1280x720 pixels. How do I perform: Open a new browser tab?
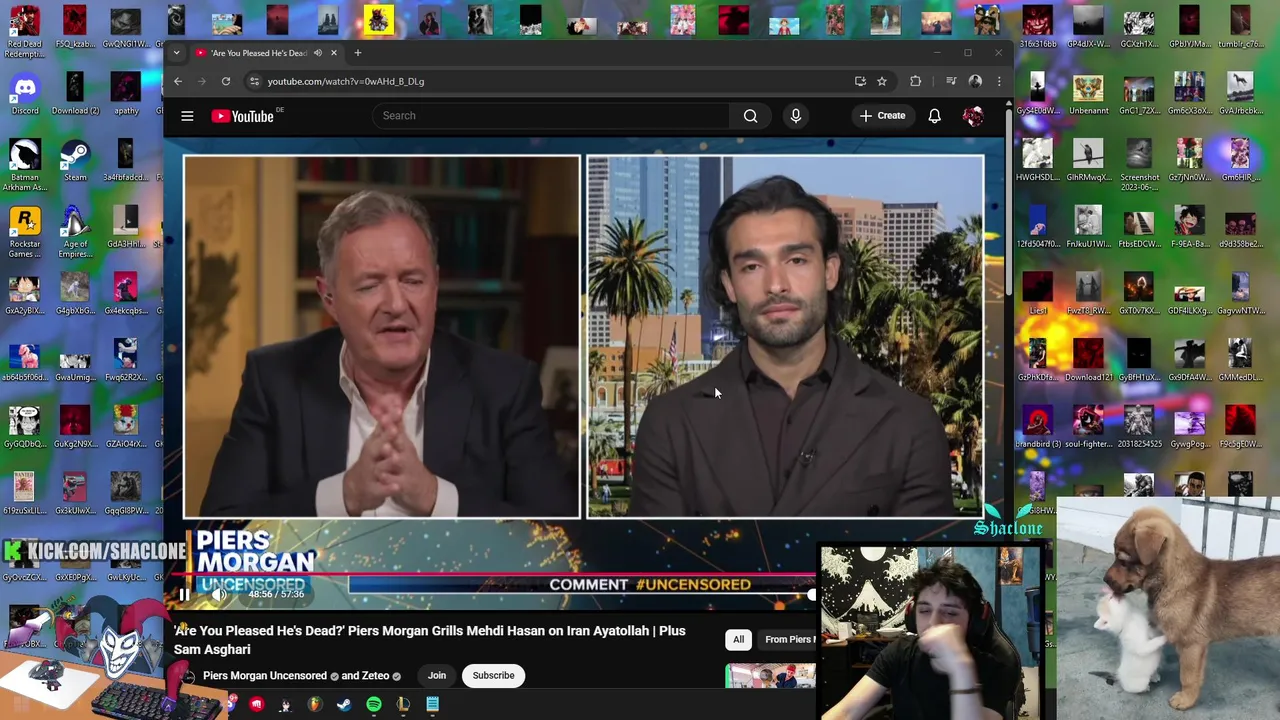[x=357, y=53]
